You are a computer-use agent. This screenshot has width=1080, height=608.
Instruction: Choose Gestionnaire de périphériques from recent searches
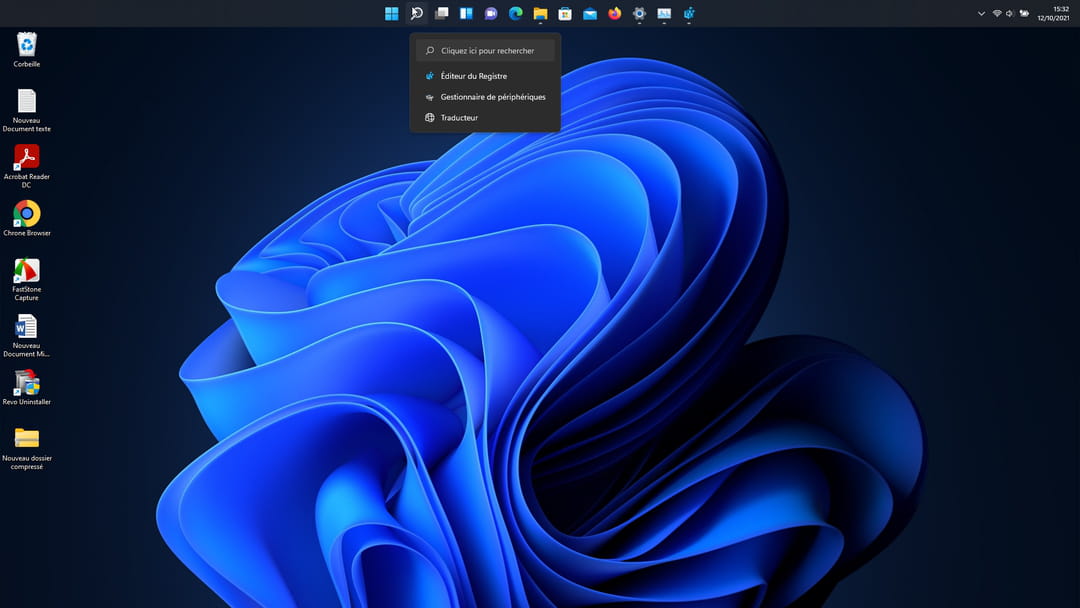[x=493, y=97]
